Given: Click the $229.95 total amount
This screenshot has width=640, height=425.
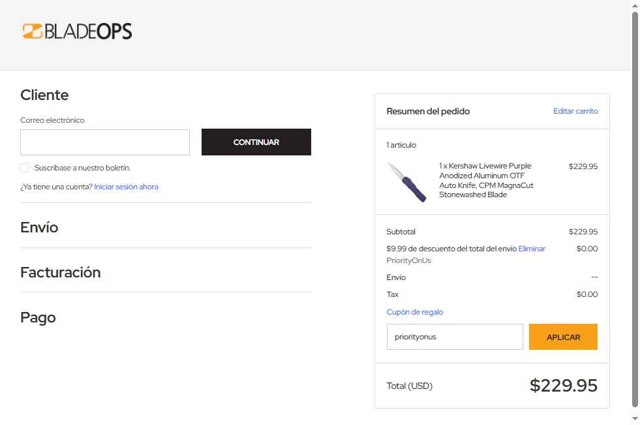Looking at the screenshot, I should (x=563, y=385).
